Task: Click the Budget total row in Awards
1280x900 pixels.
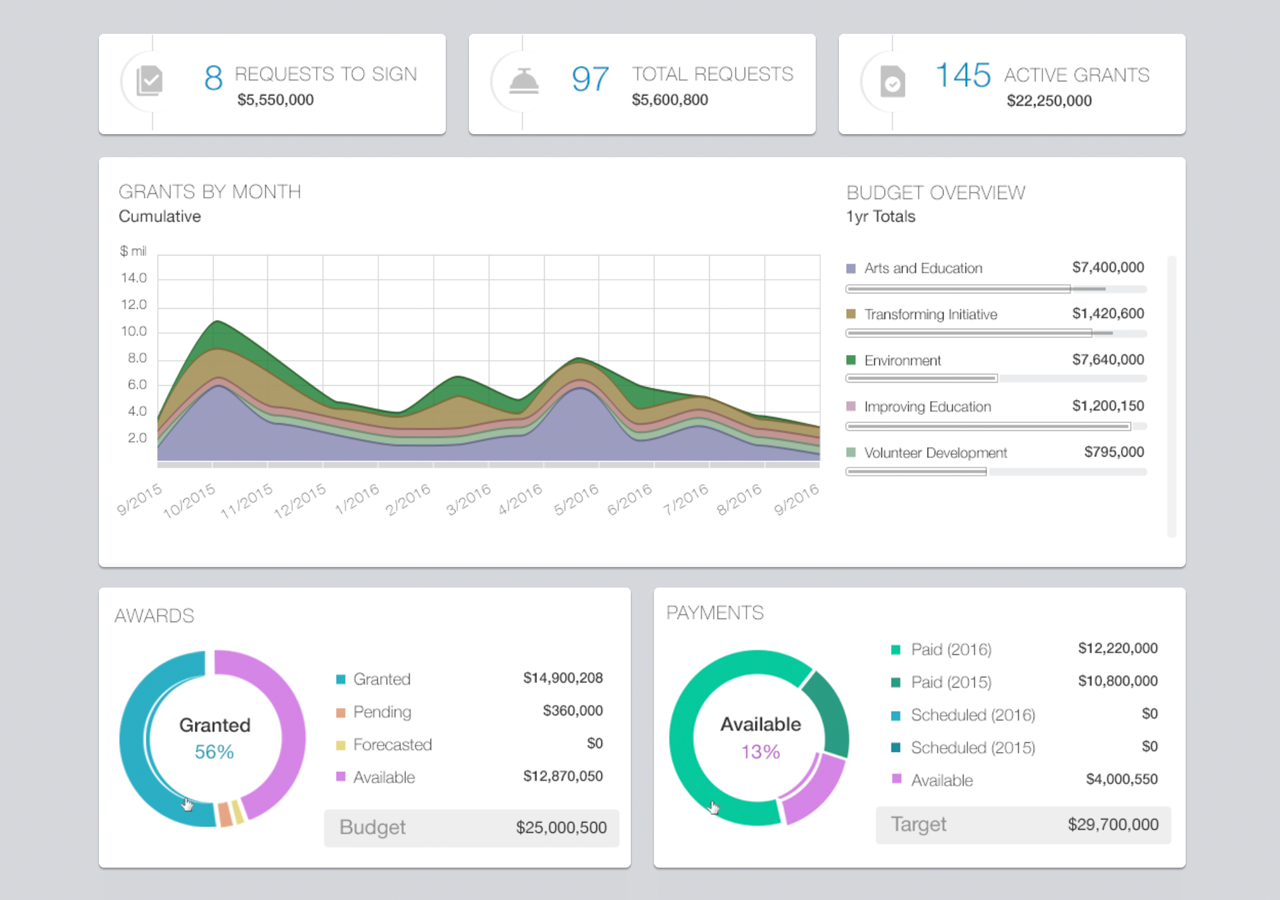Action: (471, 828)
